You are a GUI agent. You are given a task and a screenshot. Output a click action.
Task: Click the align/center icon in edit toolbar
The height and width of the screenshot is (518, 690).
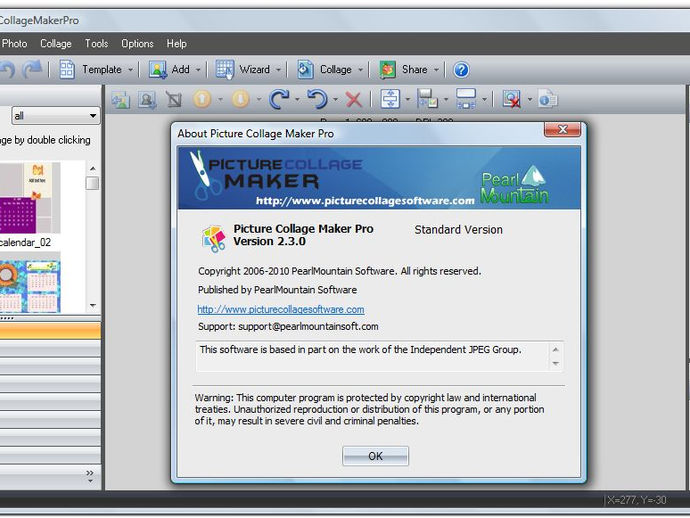click(389, 99)
